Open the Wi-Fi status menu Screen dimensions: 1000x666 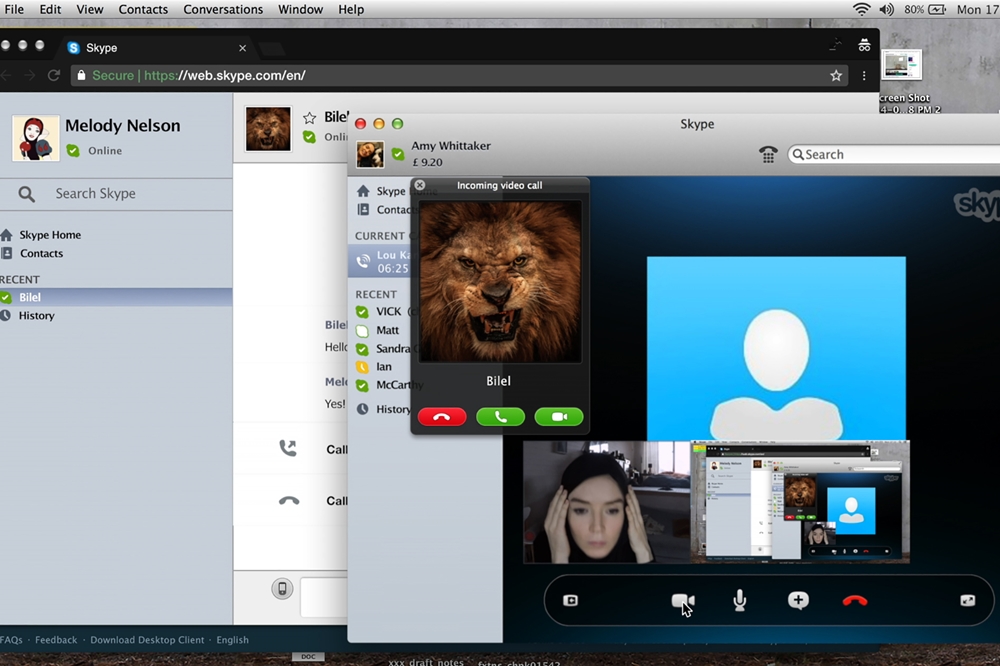[862, 10]
